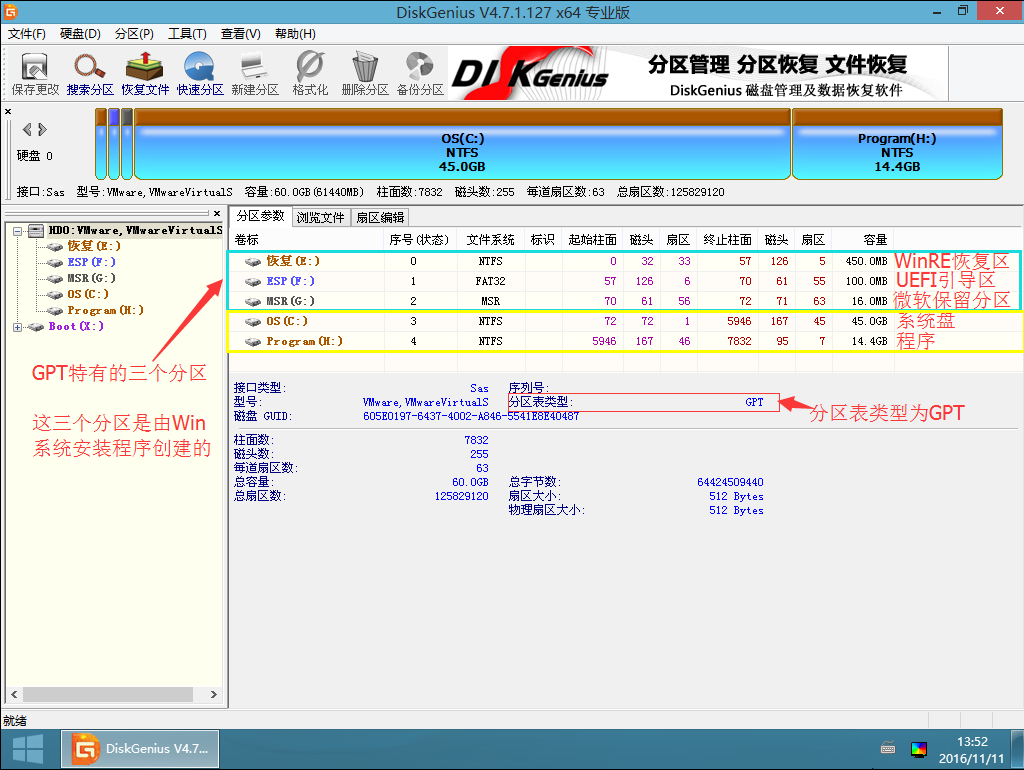Screen dimensions: 1024x770
Task: Click the 起始柱面 column header
Action: point(592,240)
